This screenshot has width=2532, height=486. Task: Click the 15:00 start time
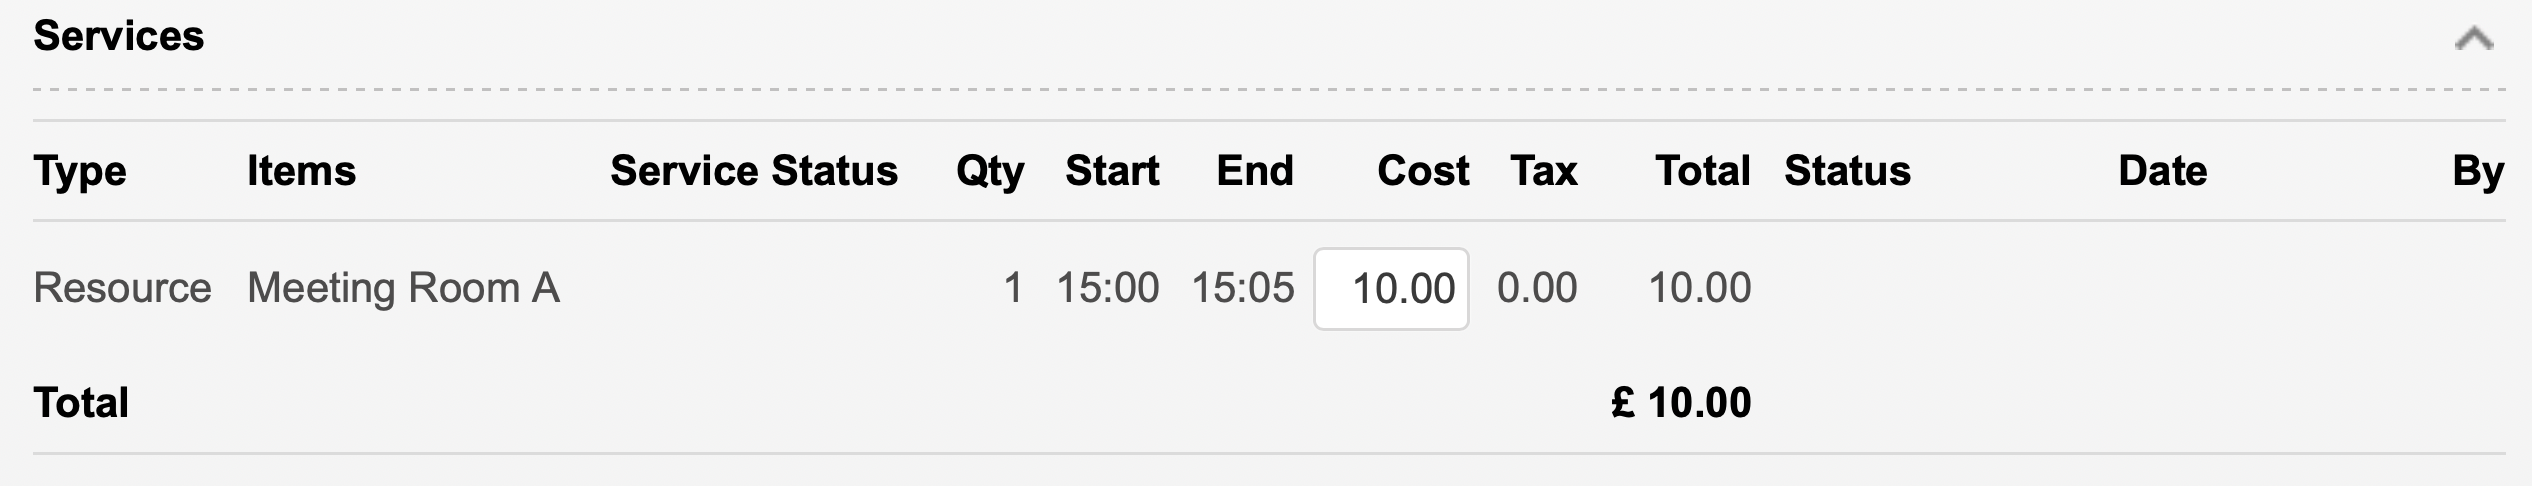pyautogui.click(x=1108, y=288)
